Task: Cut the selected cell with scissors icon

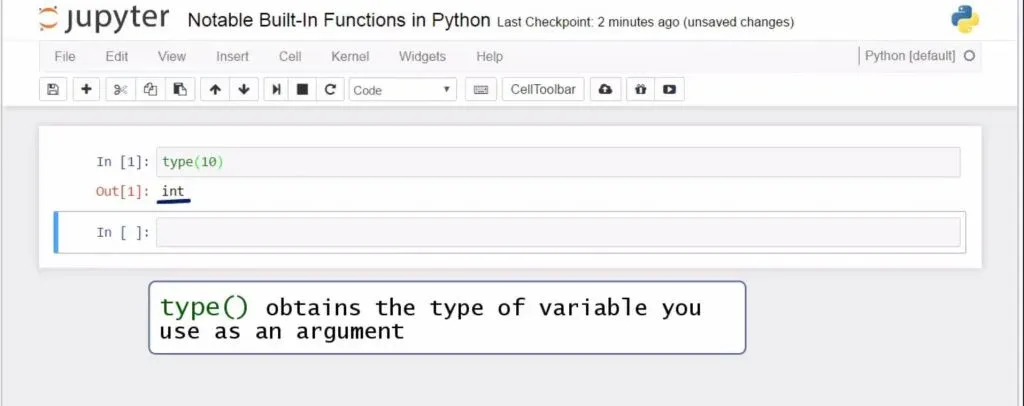Action: pyautogui.click(x=120, y=90)
